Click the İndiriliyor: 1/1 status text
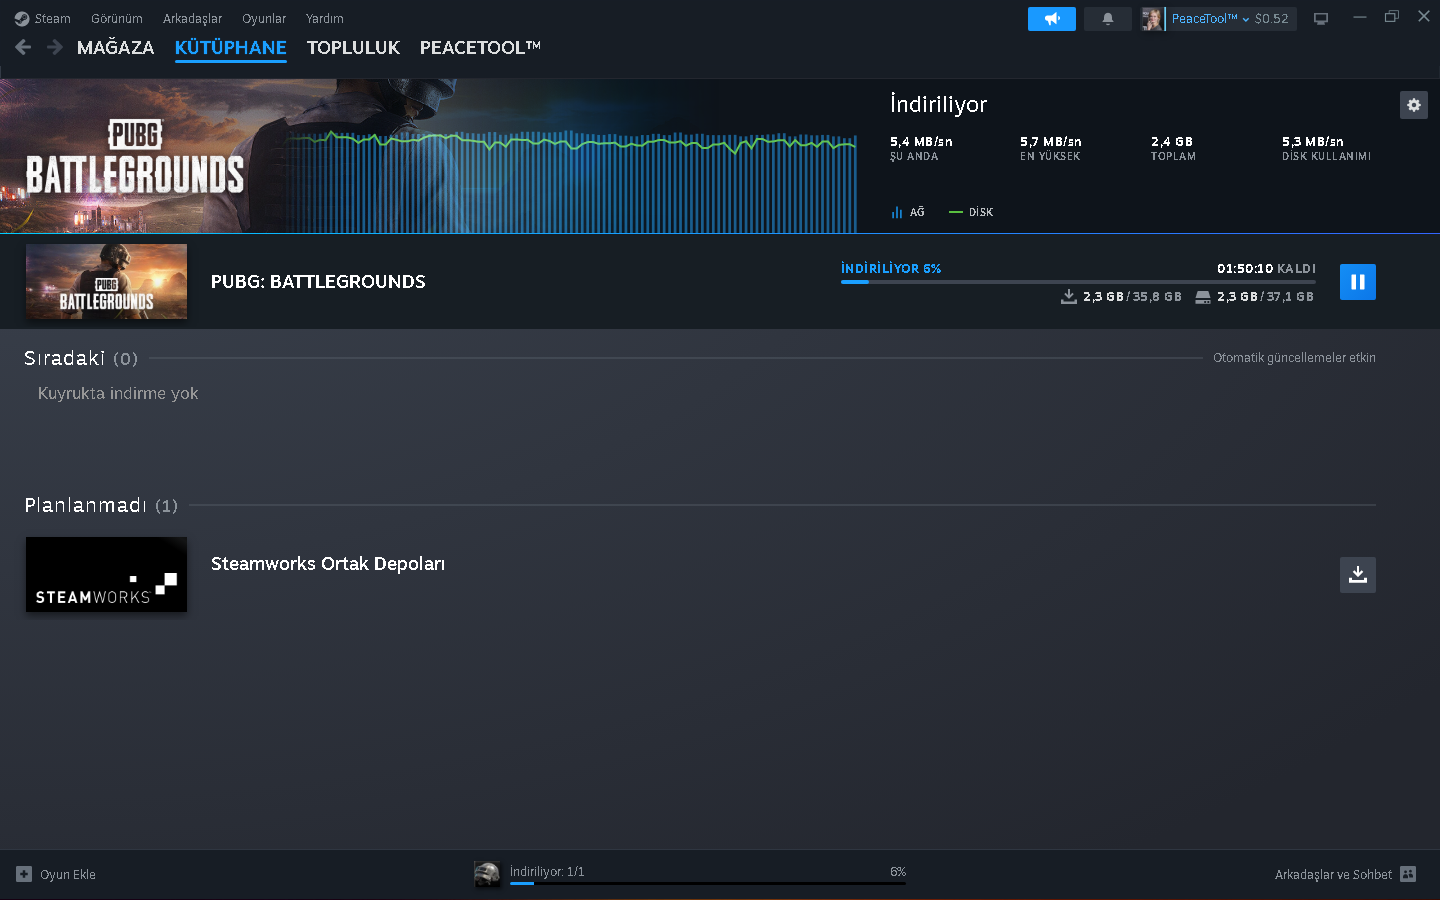Viewport: 1440px width, 900px height. pos(547,872)
